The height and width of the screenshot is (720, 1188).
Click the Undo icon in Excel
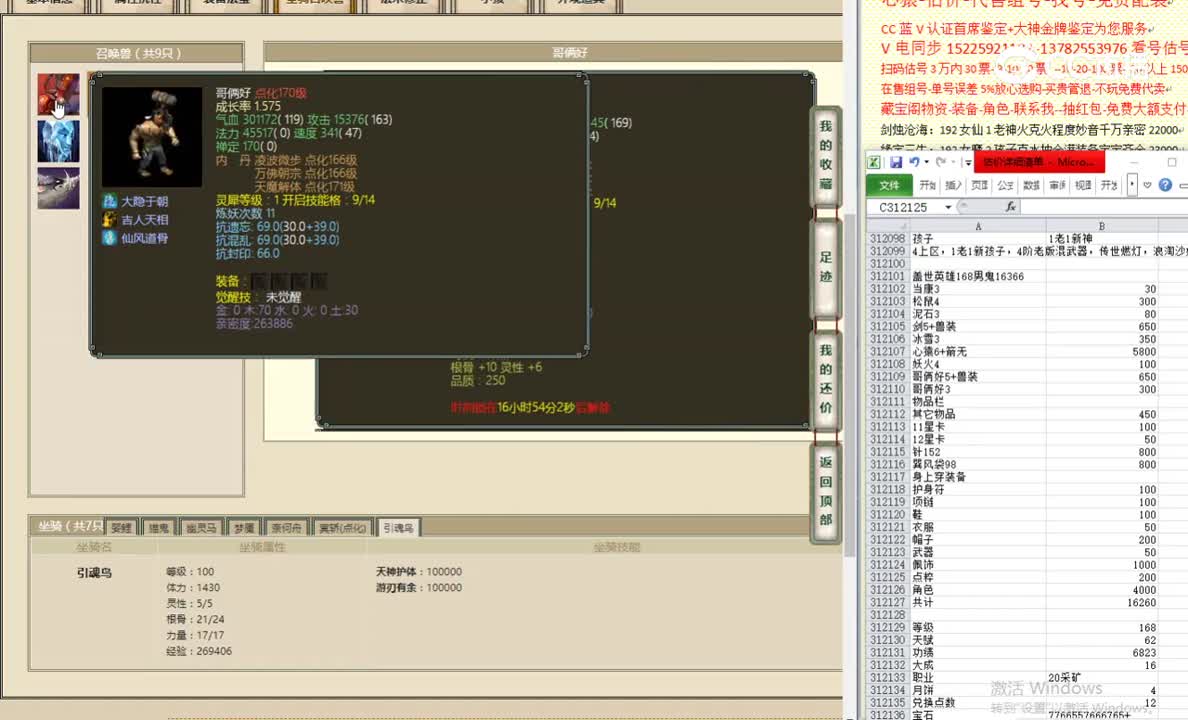point(914,162)
